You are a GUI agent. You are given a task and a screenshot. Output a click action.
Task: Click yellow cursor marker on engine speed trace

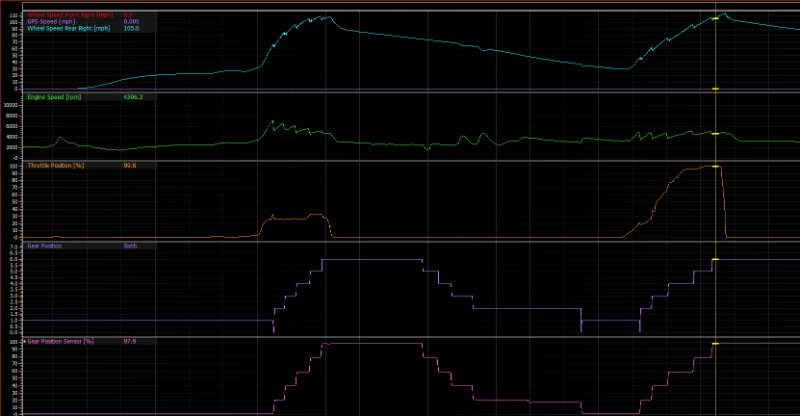point(715,133)
